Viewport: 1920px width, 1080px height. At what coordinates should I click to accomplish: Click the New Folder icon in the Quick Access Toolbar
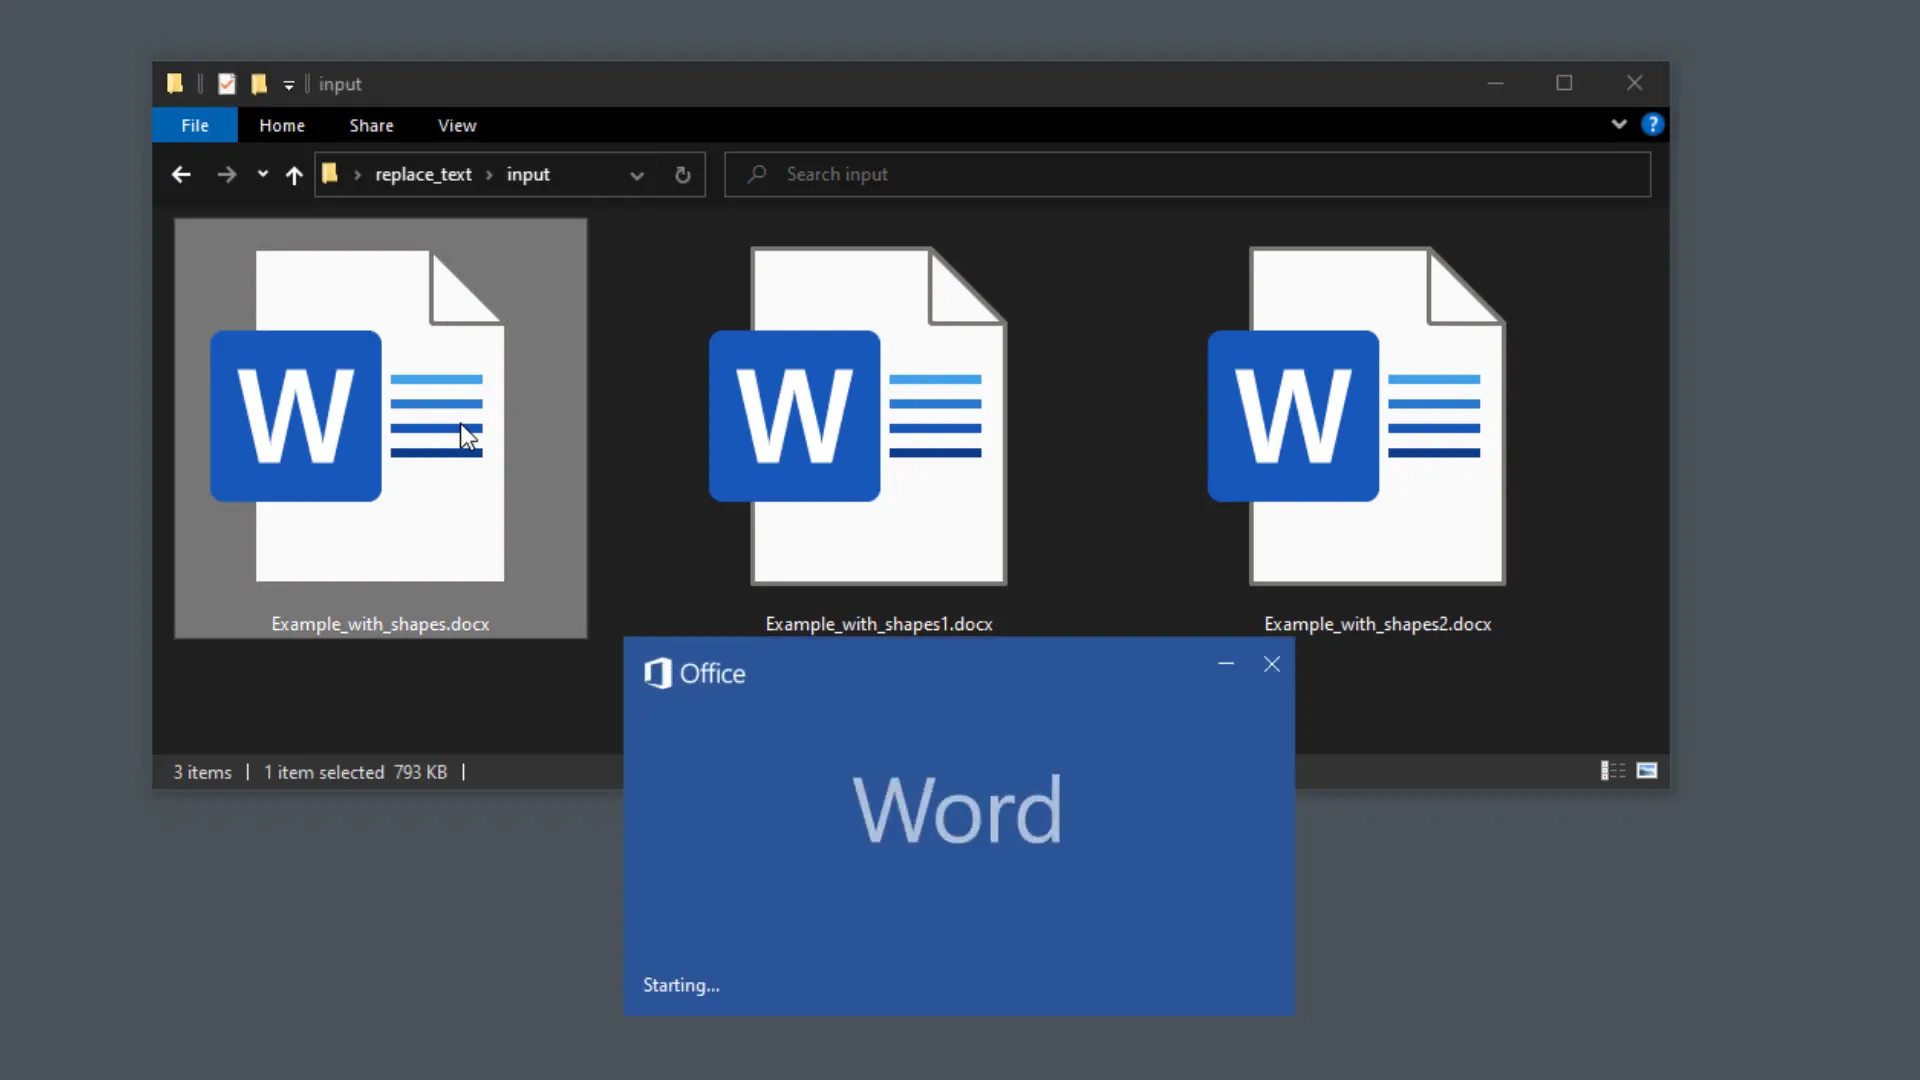259,84
